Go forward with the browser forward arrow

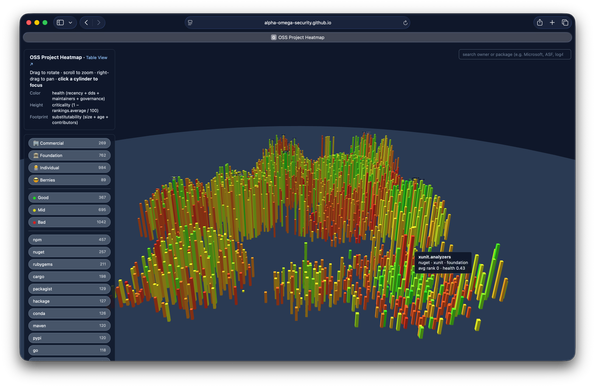(99, 23)
